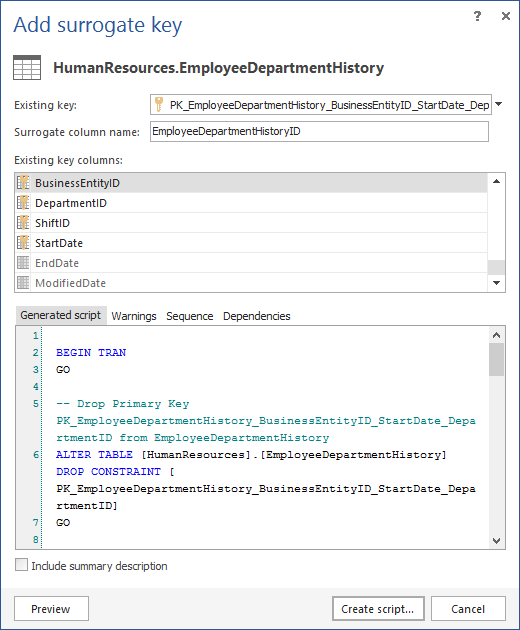This screenshot has height=630, width=520.
Task: Click the Cancel button
Action: point(468,609)
